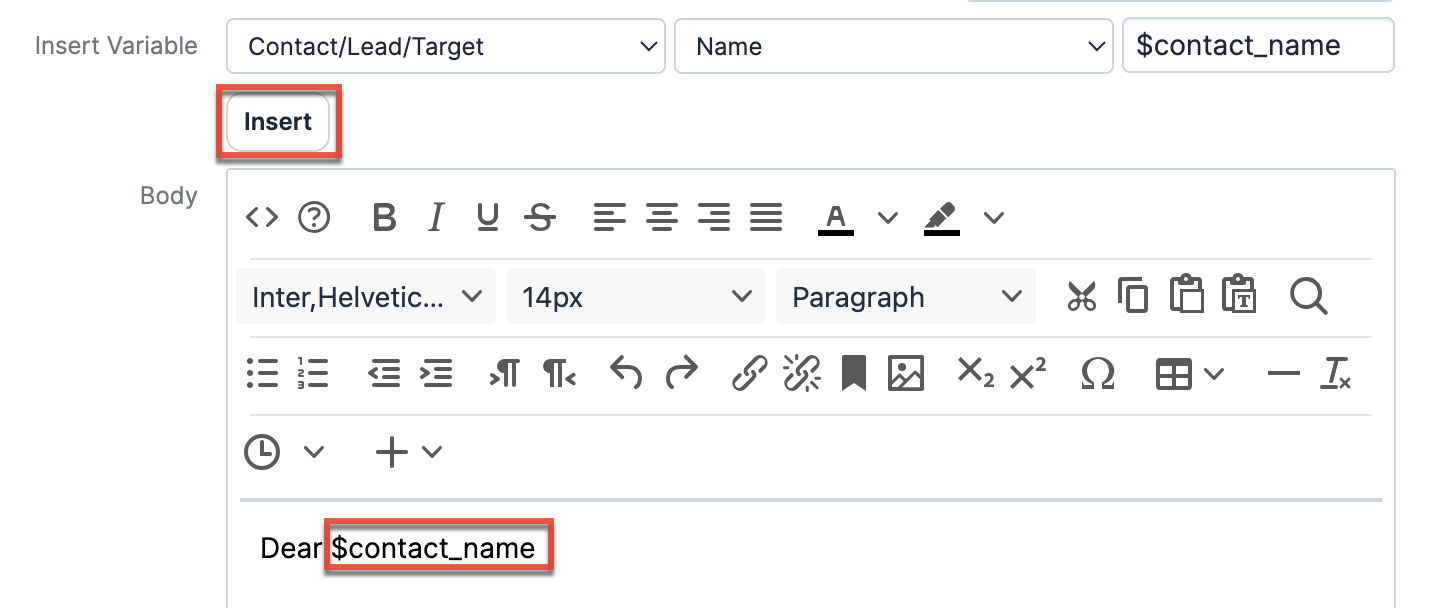The width and height of the screenshot is (1434, 608).
Task: Open the Paragraph format dropdown
Action: point(905,297)
